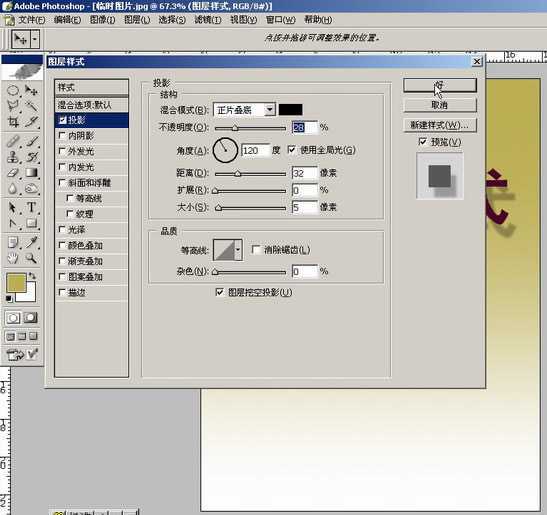Select the Path Selection arrow tool
Viewport: 547px width, 515px height.
(x=13, y=207)
